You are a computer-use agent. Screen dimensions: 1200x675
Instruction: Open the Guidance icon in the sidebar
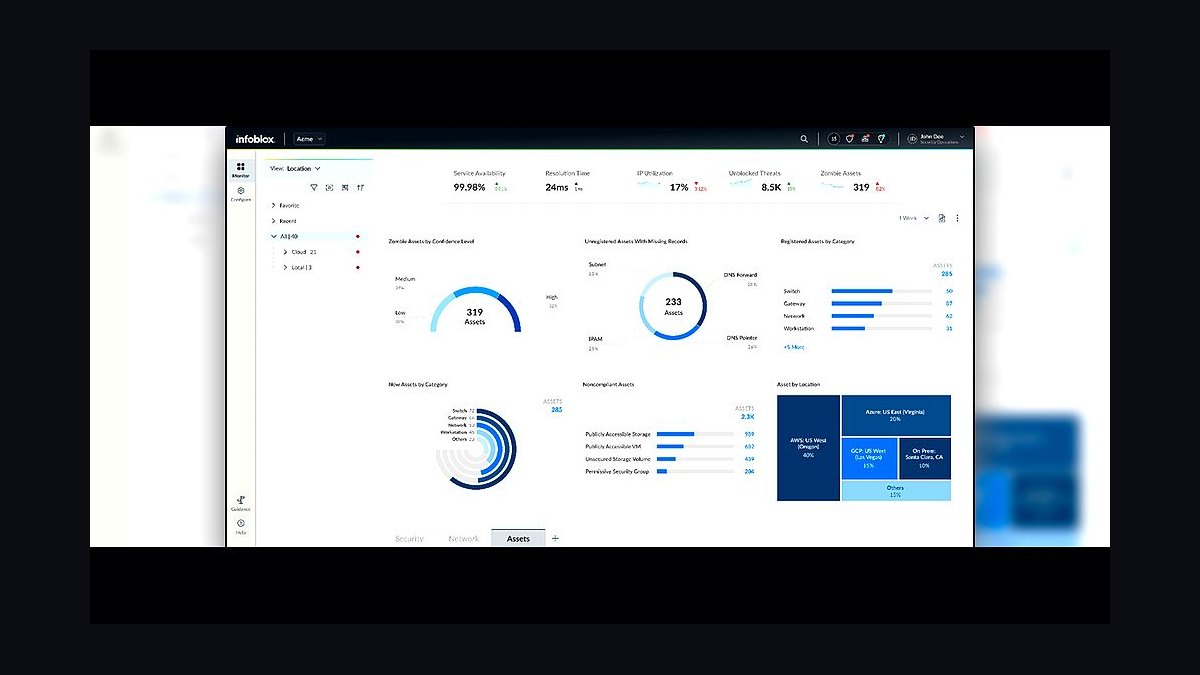[241, 502]
